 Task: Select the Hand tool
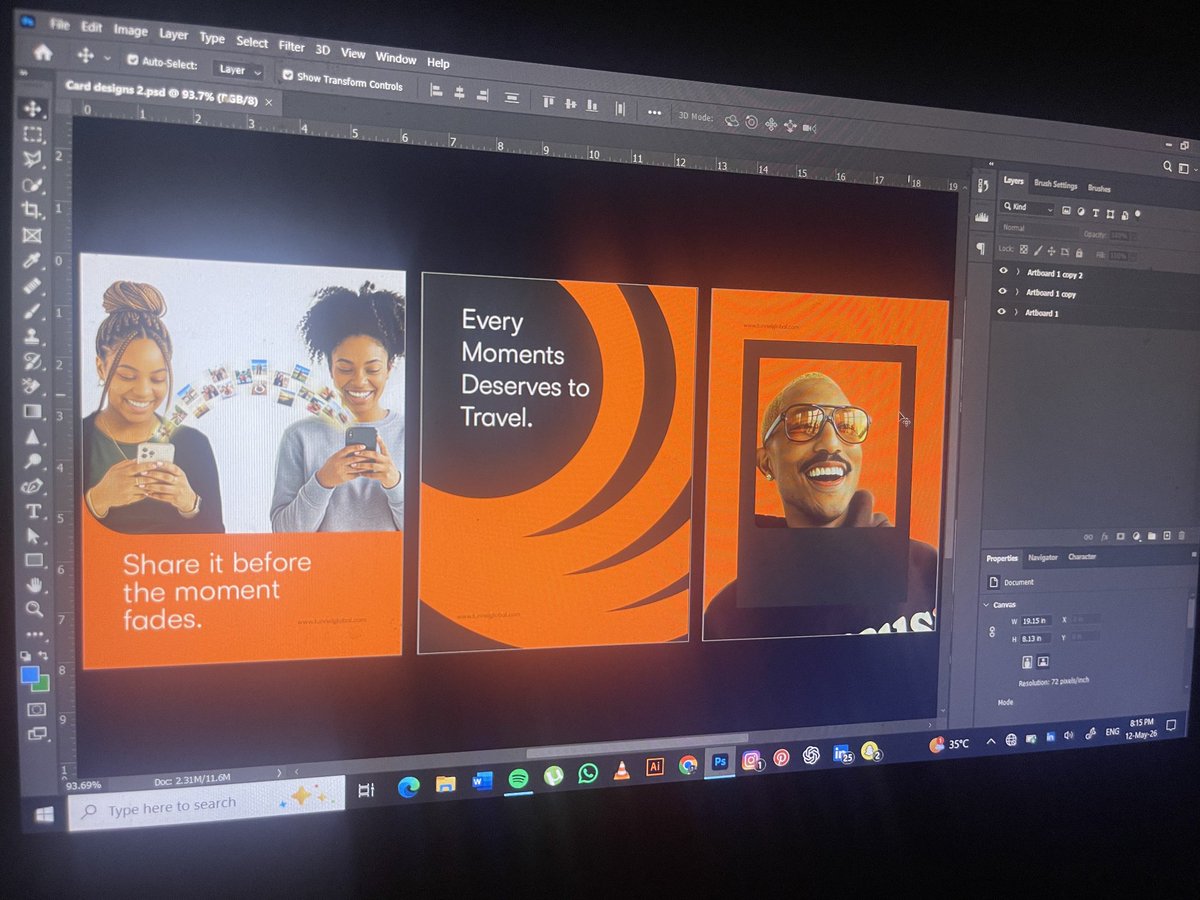tap(34, 584)
